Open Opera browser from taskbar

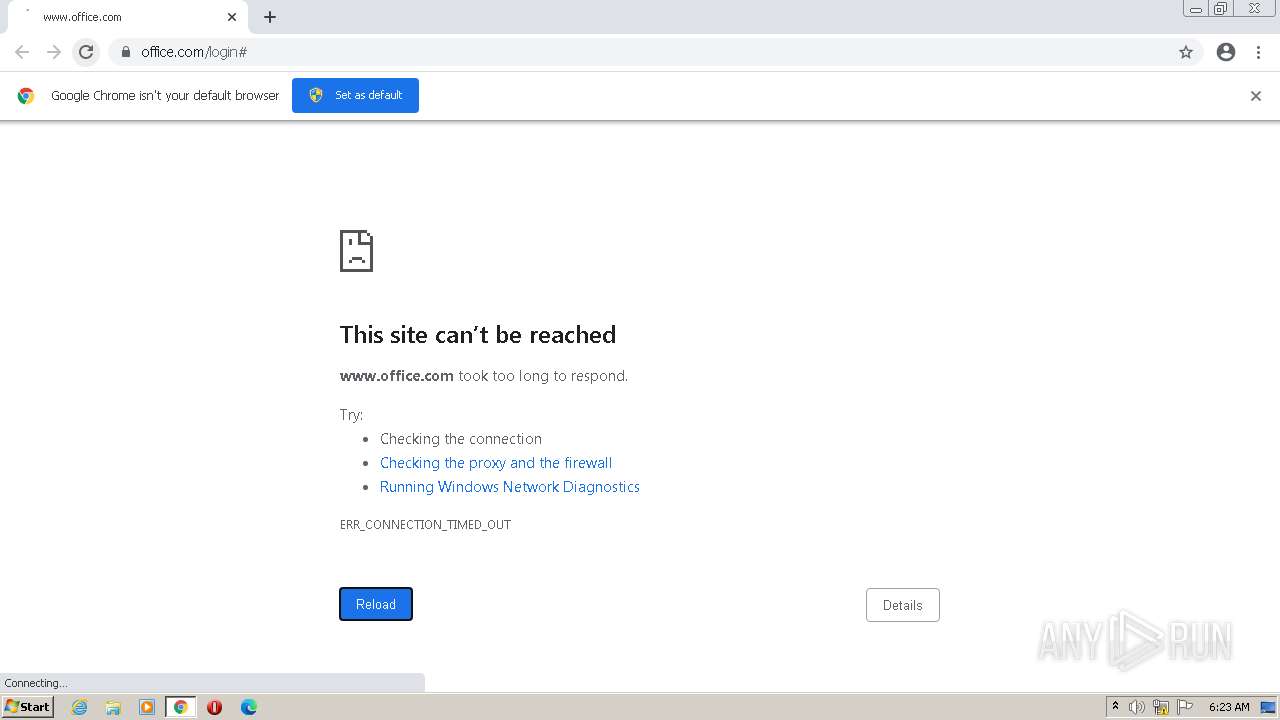coord(214,707)
